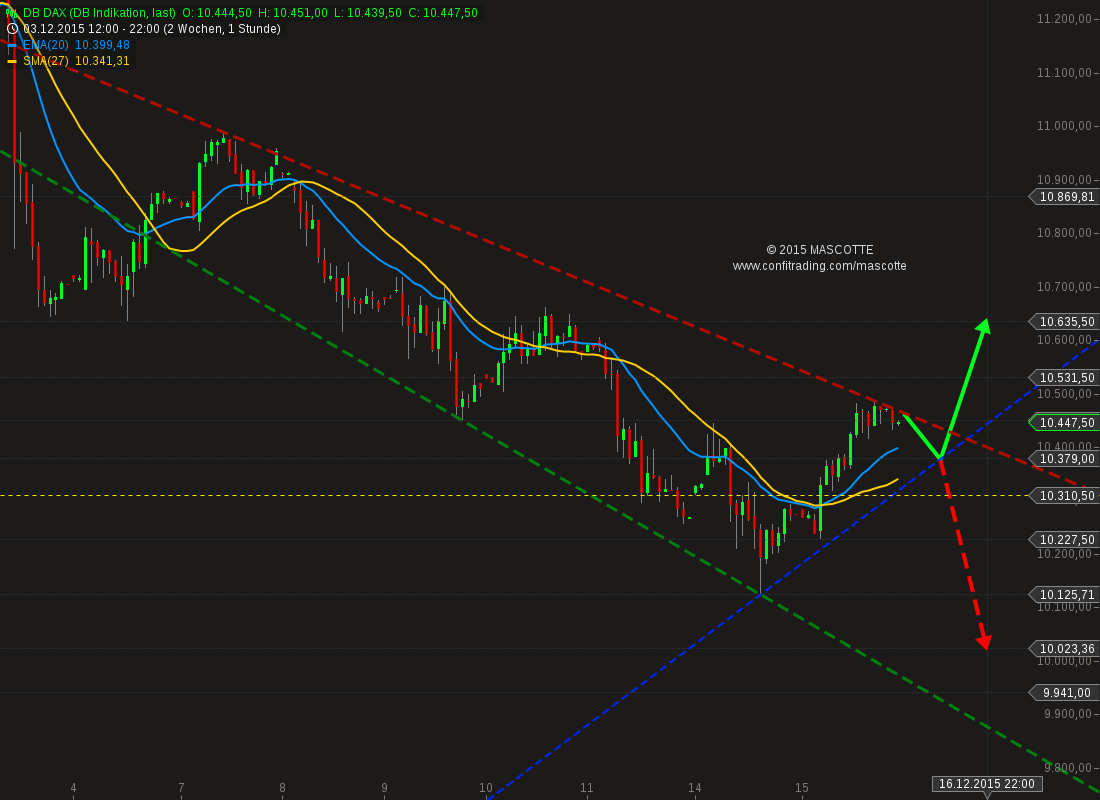
Task: Click the 10.227,50 price level tag
Action: click(x=1064, y=540)
